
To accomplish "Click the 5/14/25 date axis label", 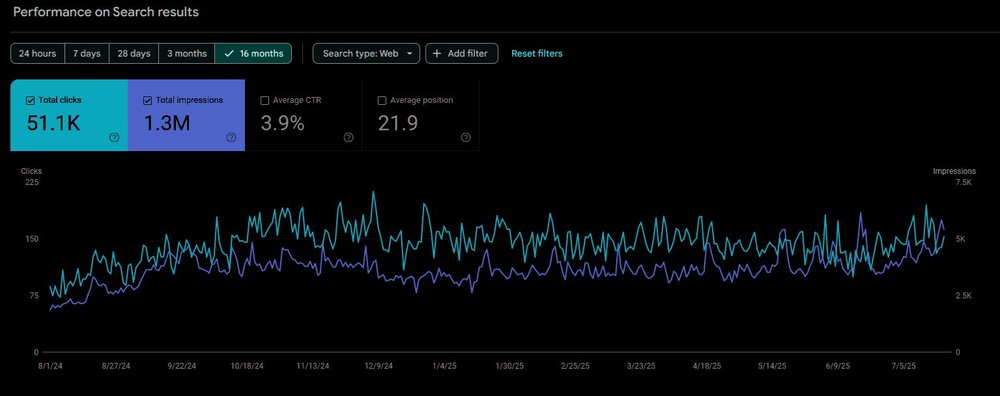I will point(772,366).
